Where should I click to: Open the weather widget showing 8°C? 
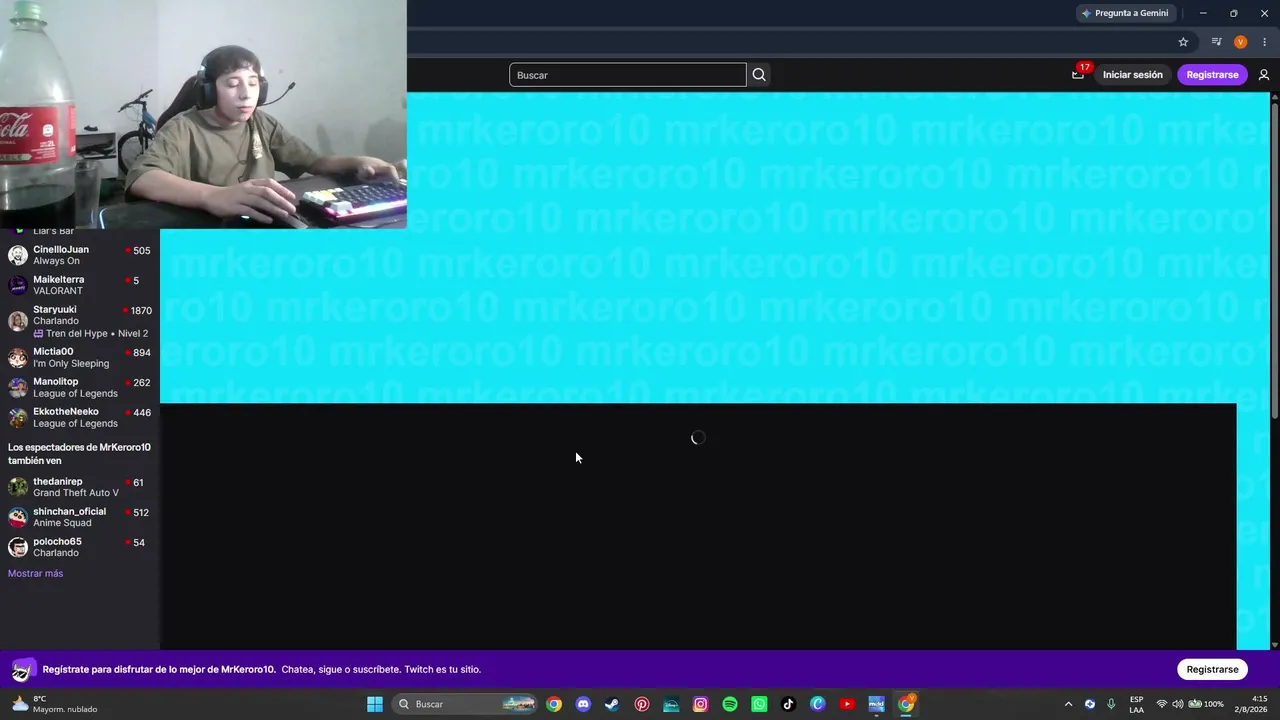pos(54,704)
